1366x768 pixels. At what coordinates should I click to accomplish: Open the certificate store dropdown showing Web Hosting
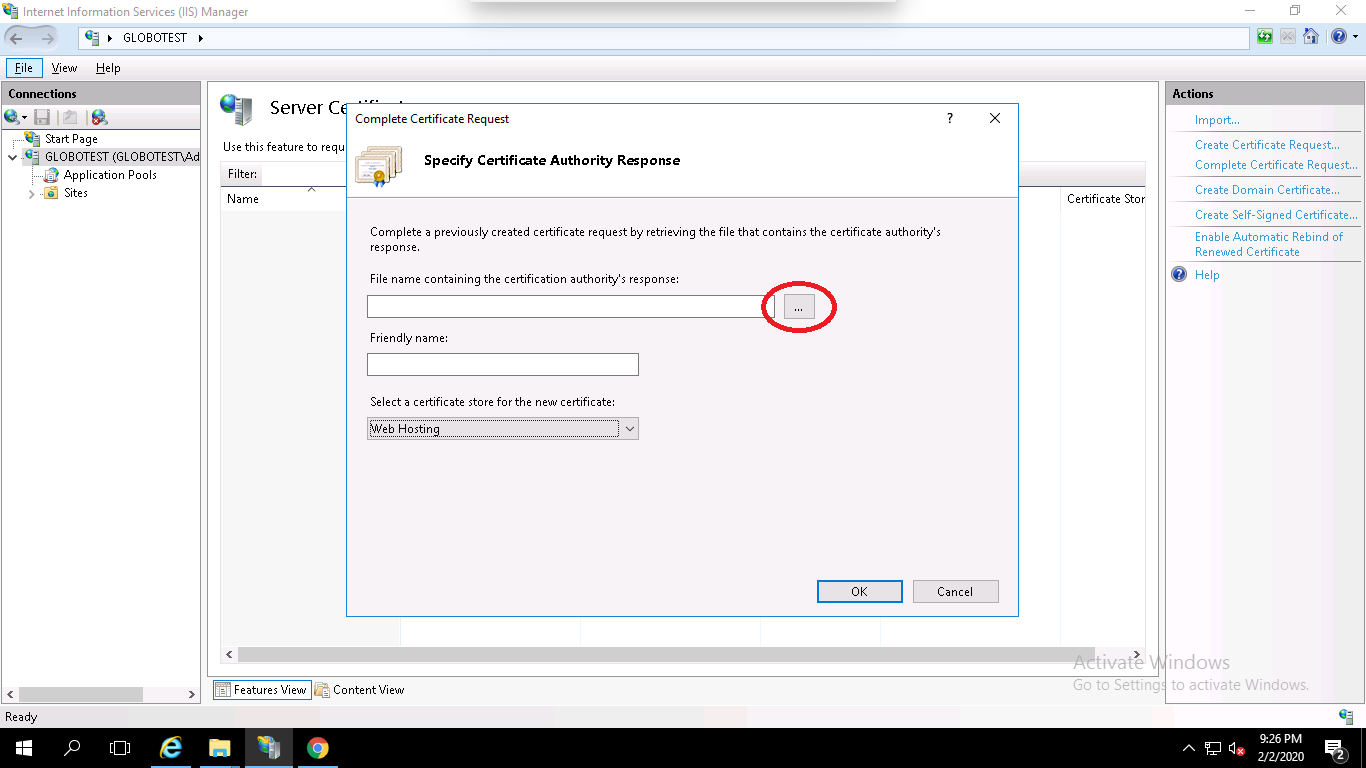(503, 429)
